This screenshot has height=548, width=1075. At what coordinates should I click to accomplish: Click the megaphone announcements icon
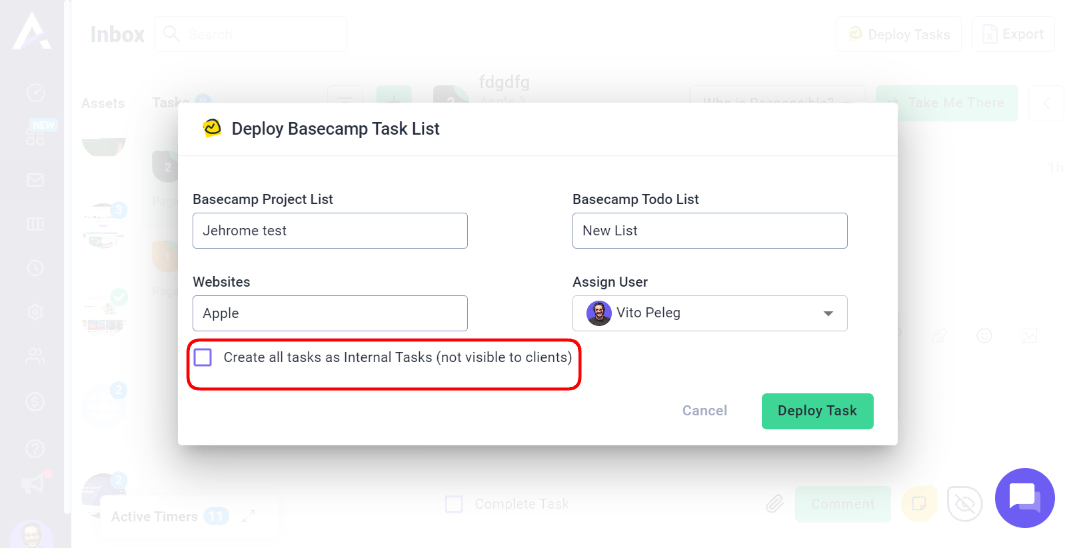(32, 484)
